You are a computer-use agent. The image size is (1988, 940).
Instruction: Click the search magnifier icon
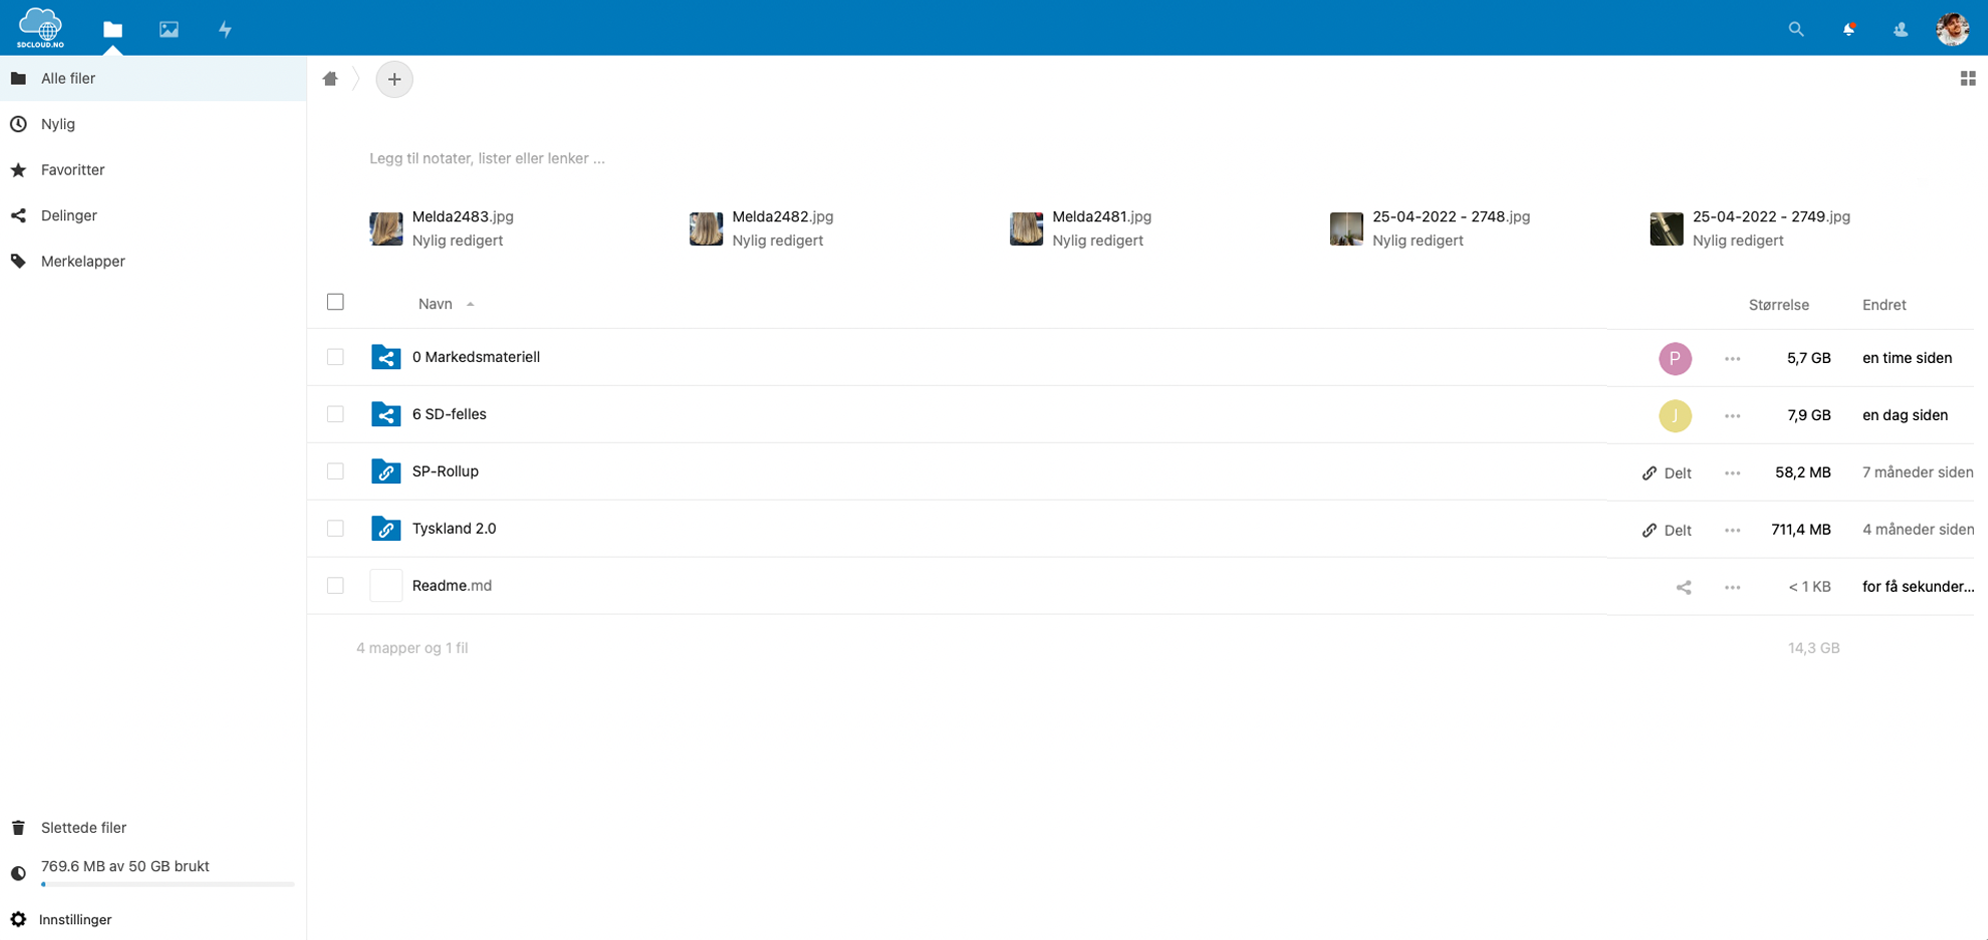click(x=1796, y=29)
